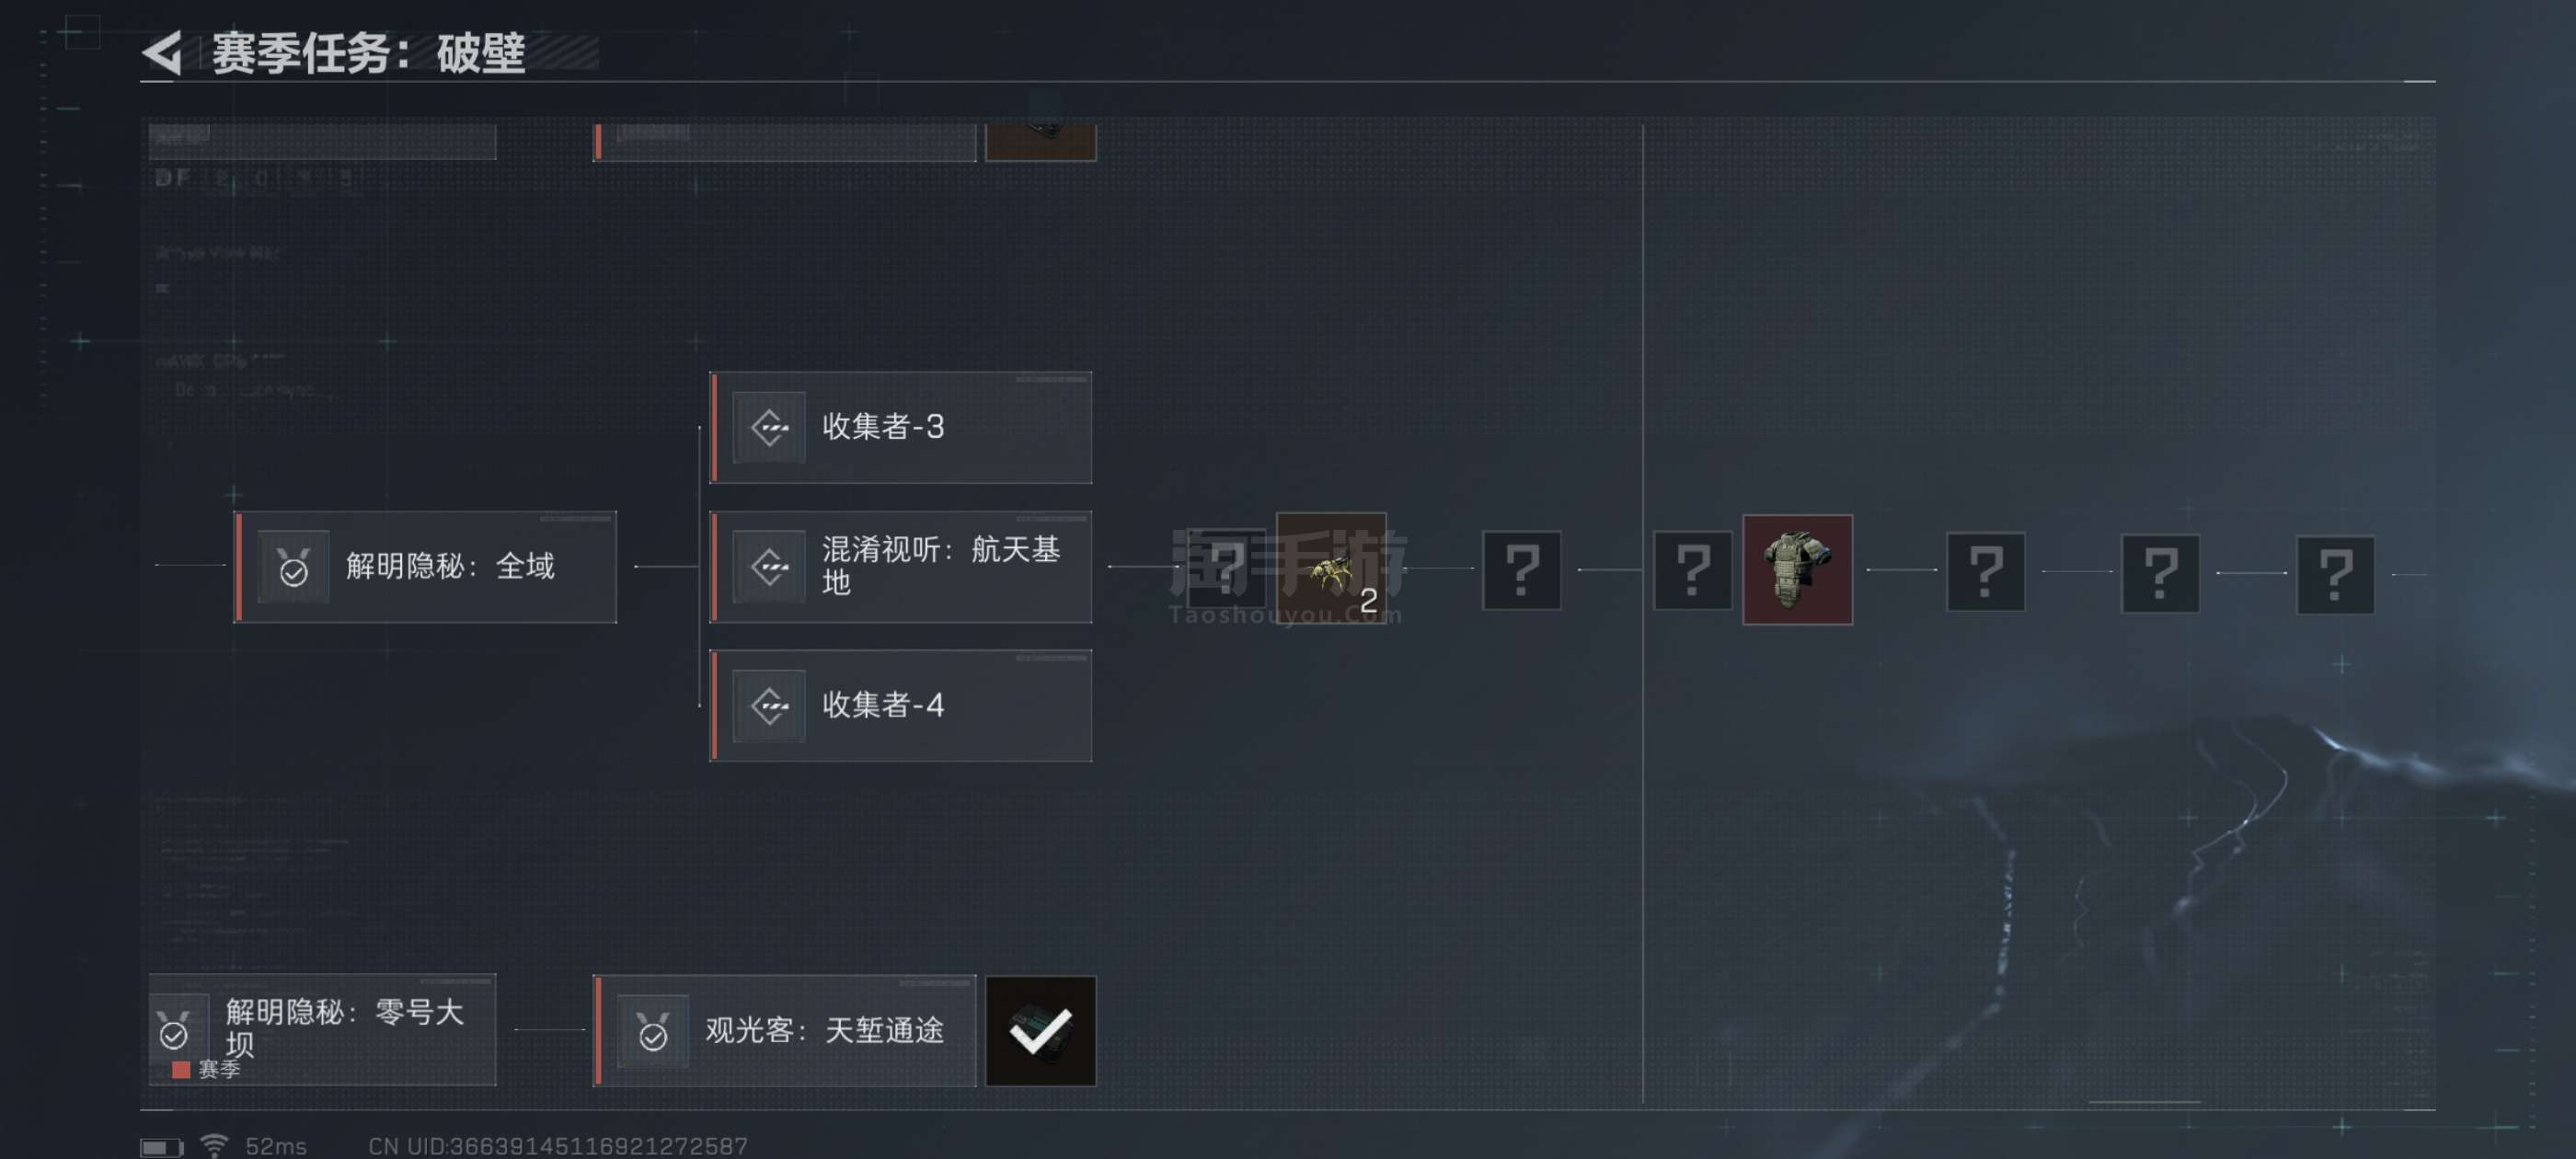Open the 解明隐秘：零号大坝 mission card
2576x1159 pixels.
click(x=322, y=1030)
